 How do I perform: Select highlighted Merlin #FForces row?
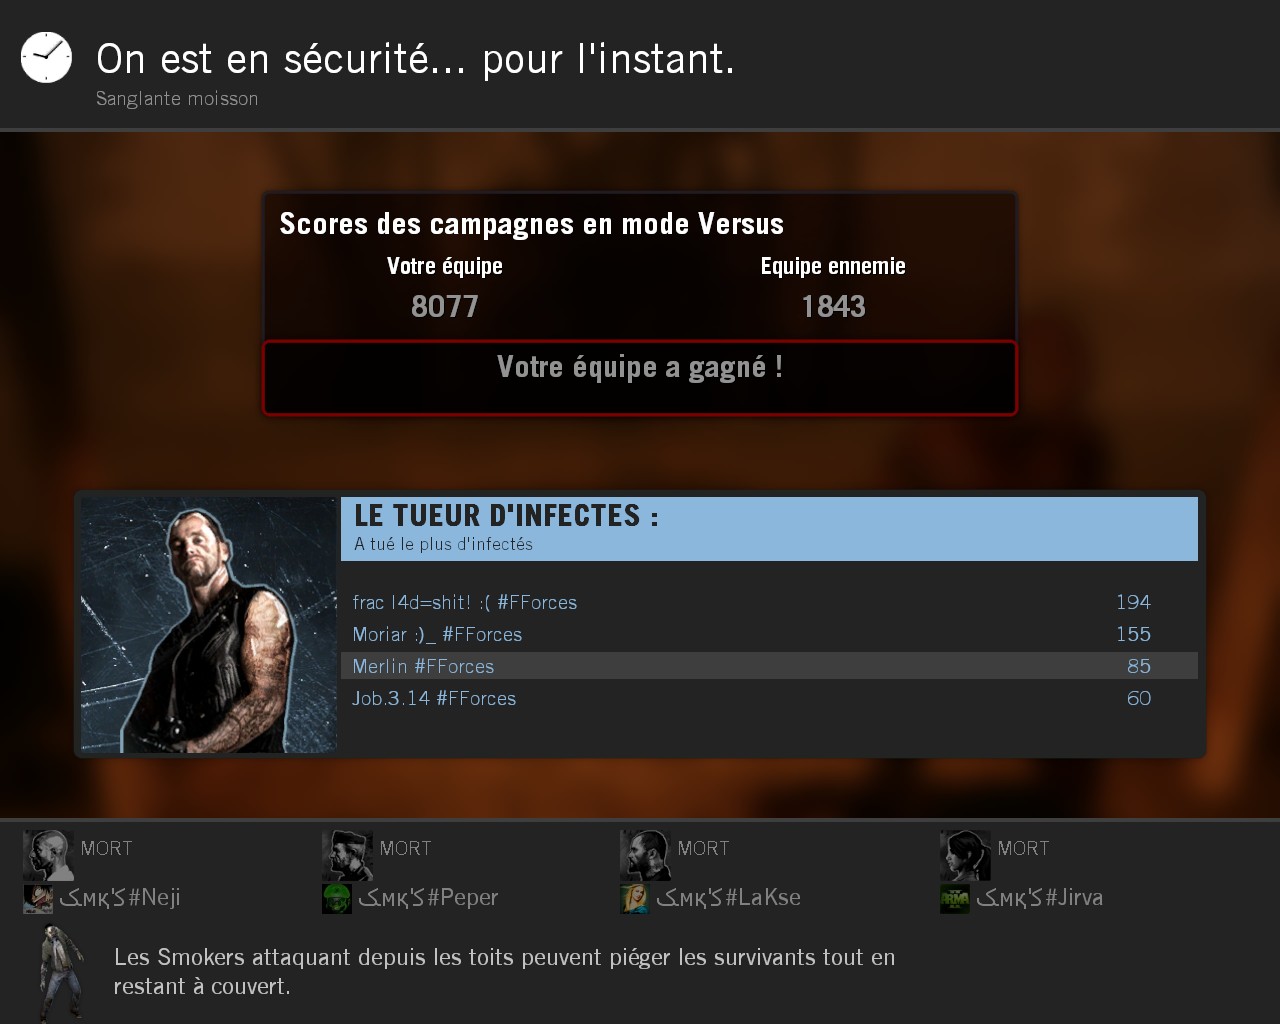tap(769, 666)
